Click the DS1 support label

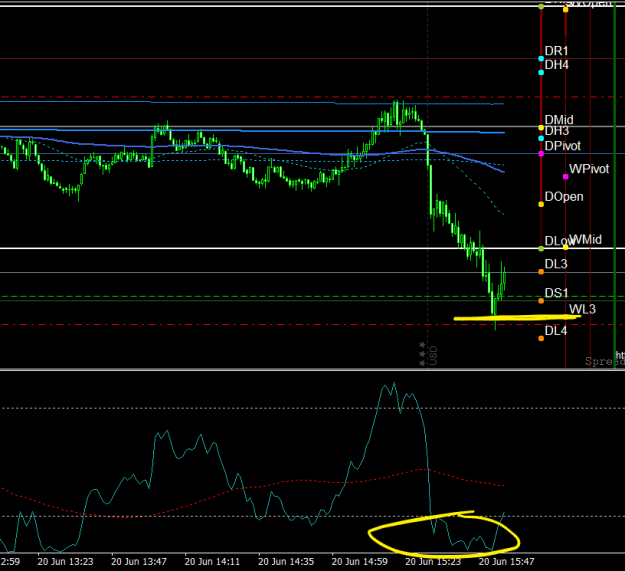[x=556, y=293]
